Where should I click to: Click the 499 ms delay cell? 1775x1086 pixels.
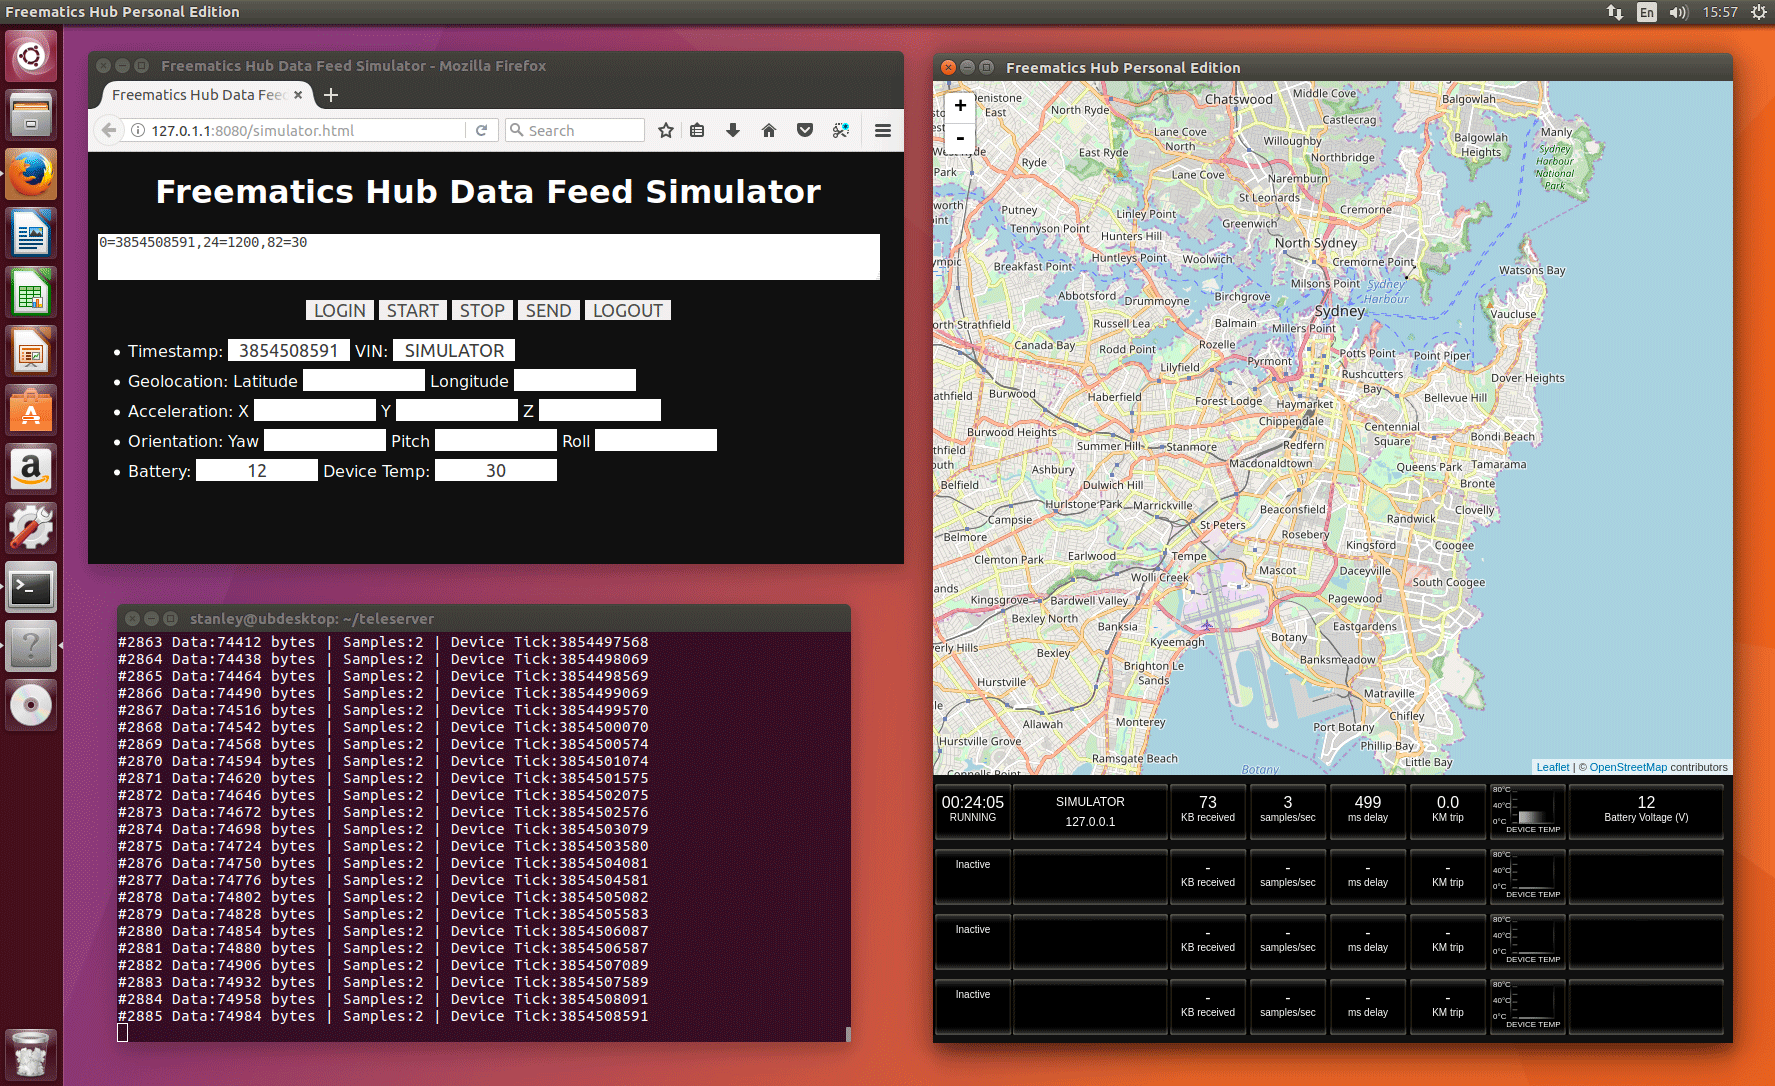[1368, 811]
